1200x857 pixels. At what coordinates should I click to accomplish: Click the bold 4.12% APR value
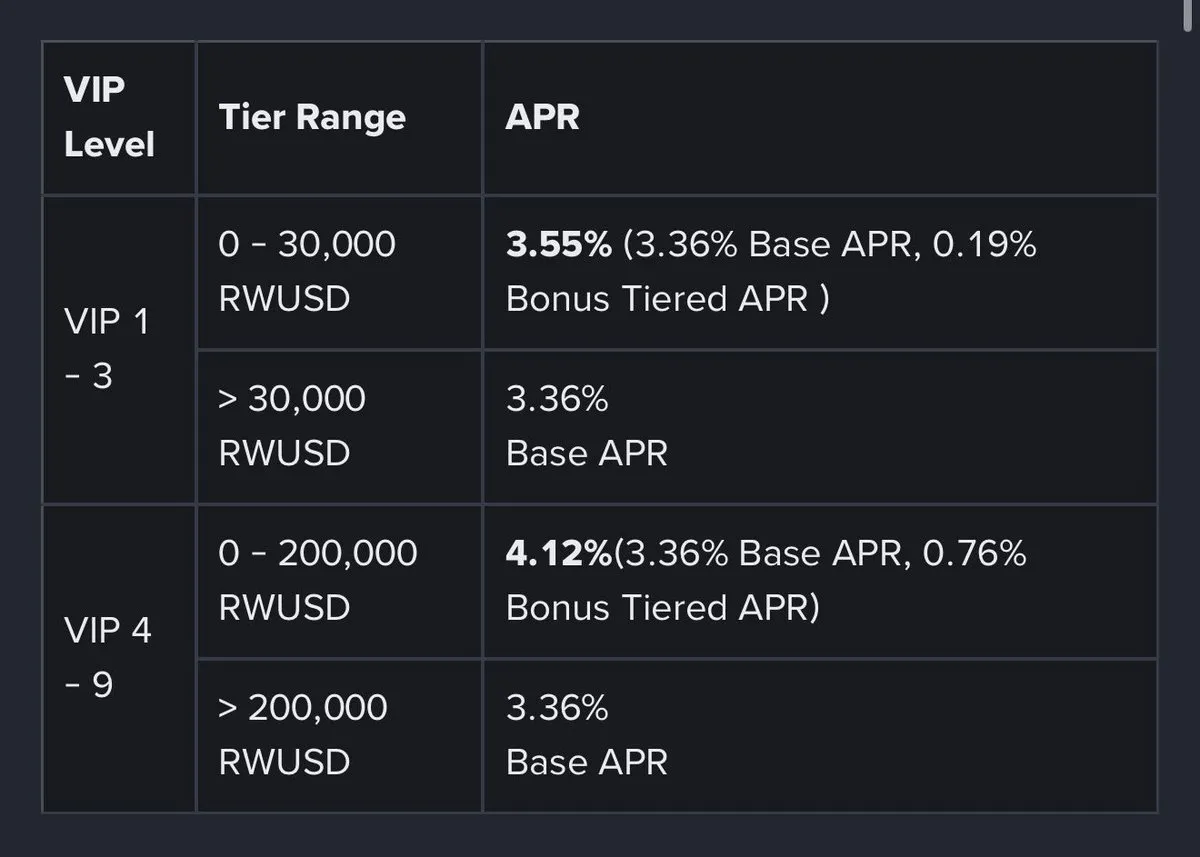(558, 553)
